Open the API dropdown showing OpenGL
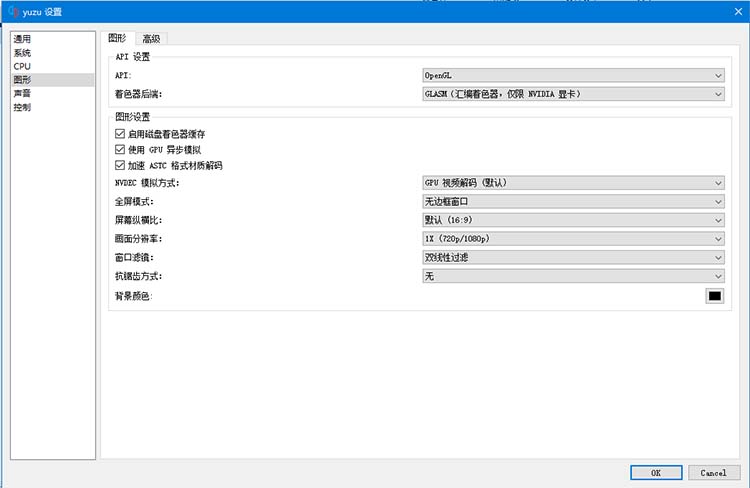Screen dimensions: 750x488 click(573, 75)
